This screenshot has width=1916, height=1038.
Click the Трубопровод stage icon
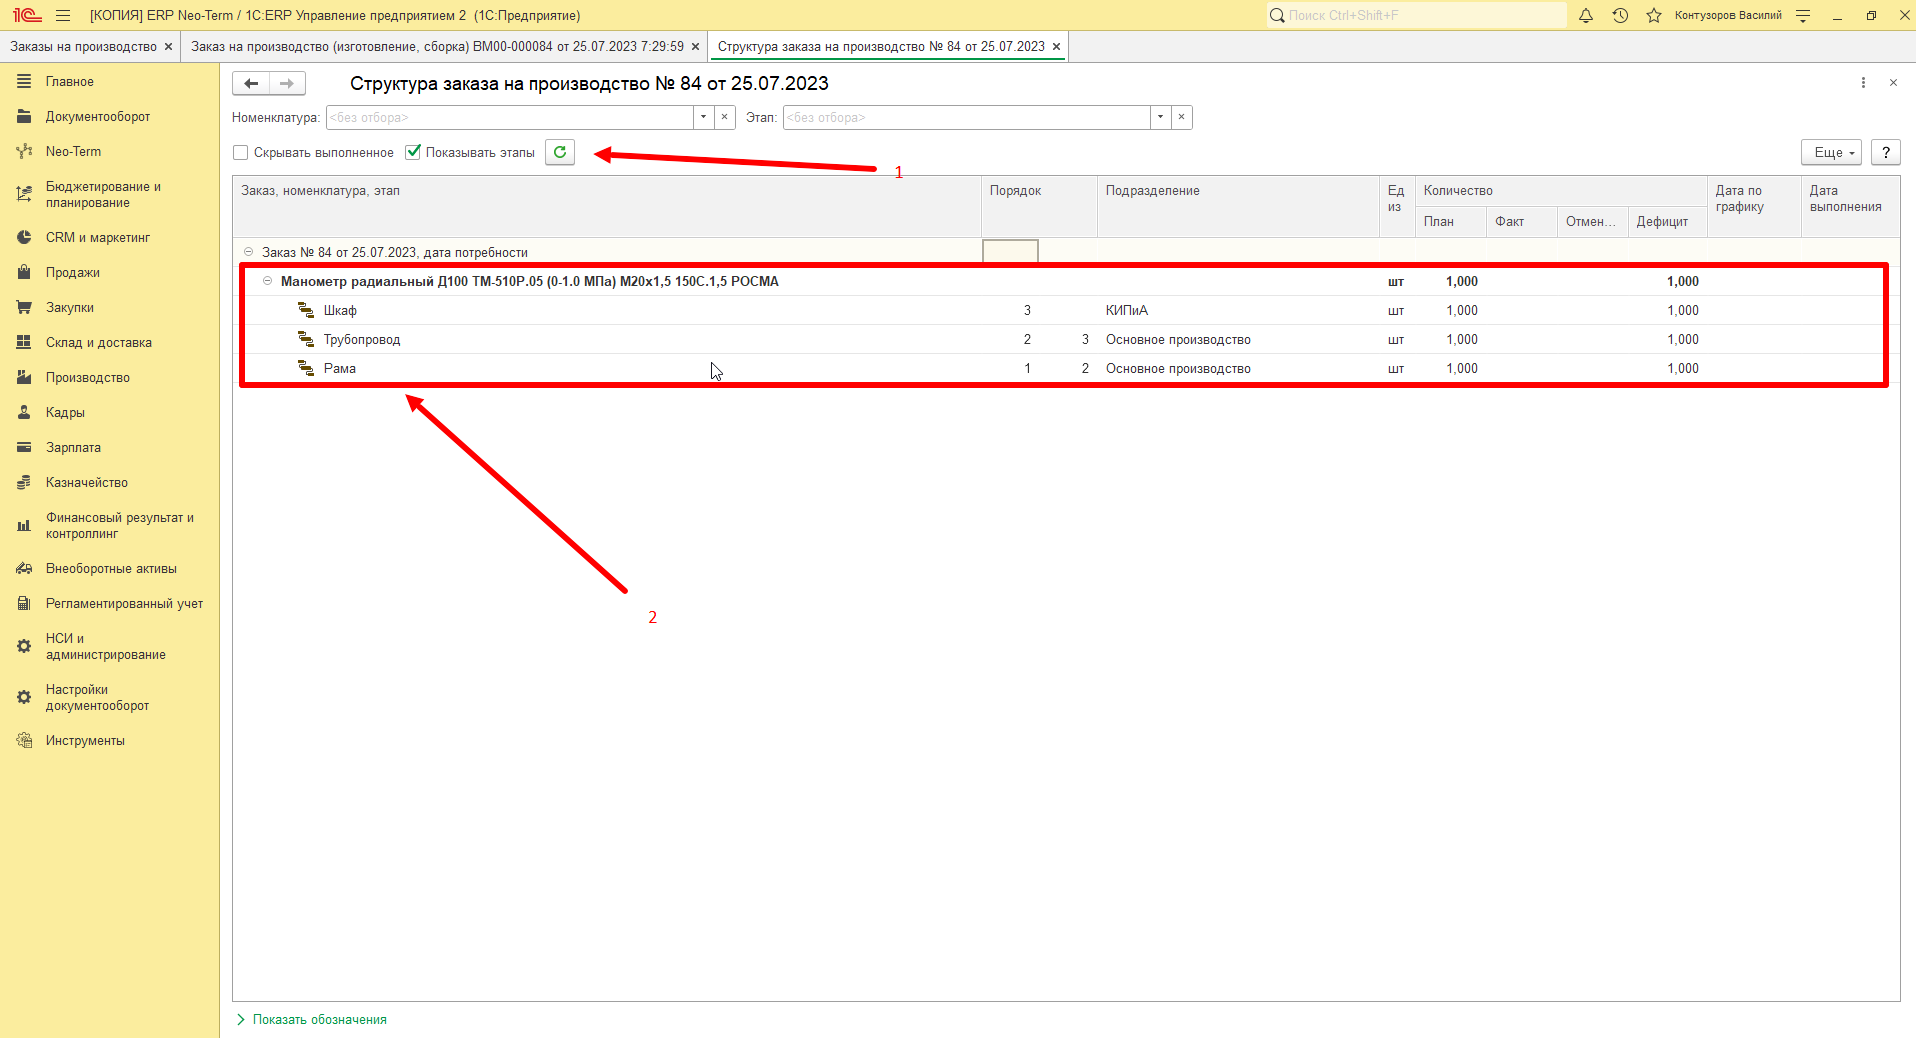click(x=306, y=339)
